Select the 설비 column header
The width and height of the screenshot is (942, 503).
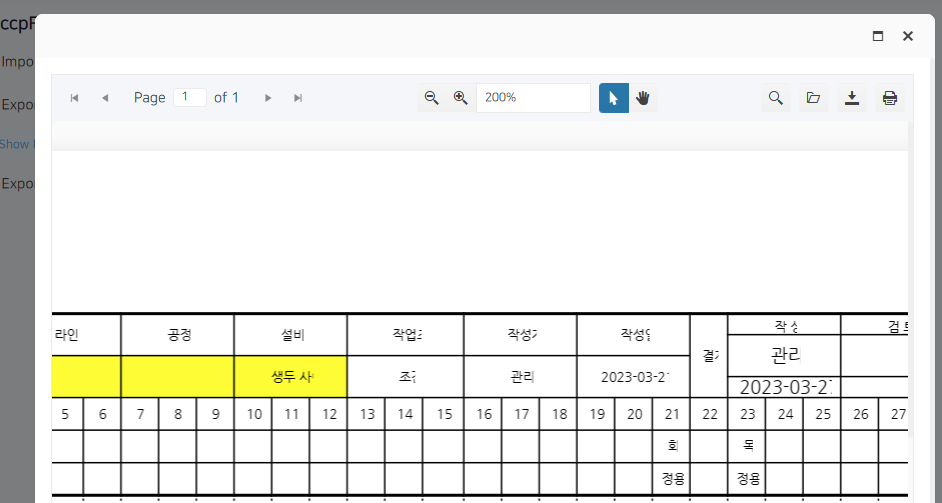291,335
